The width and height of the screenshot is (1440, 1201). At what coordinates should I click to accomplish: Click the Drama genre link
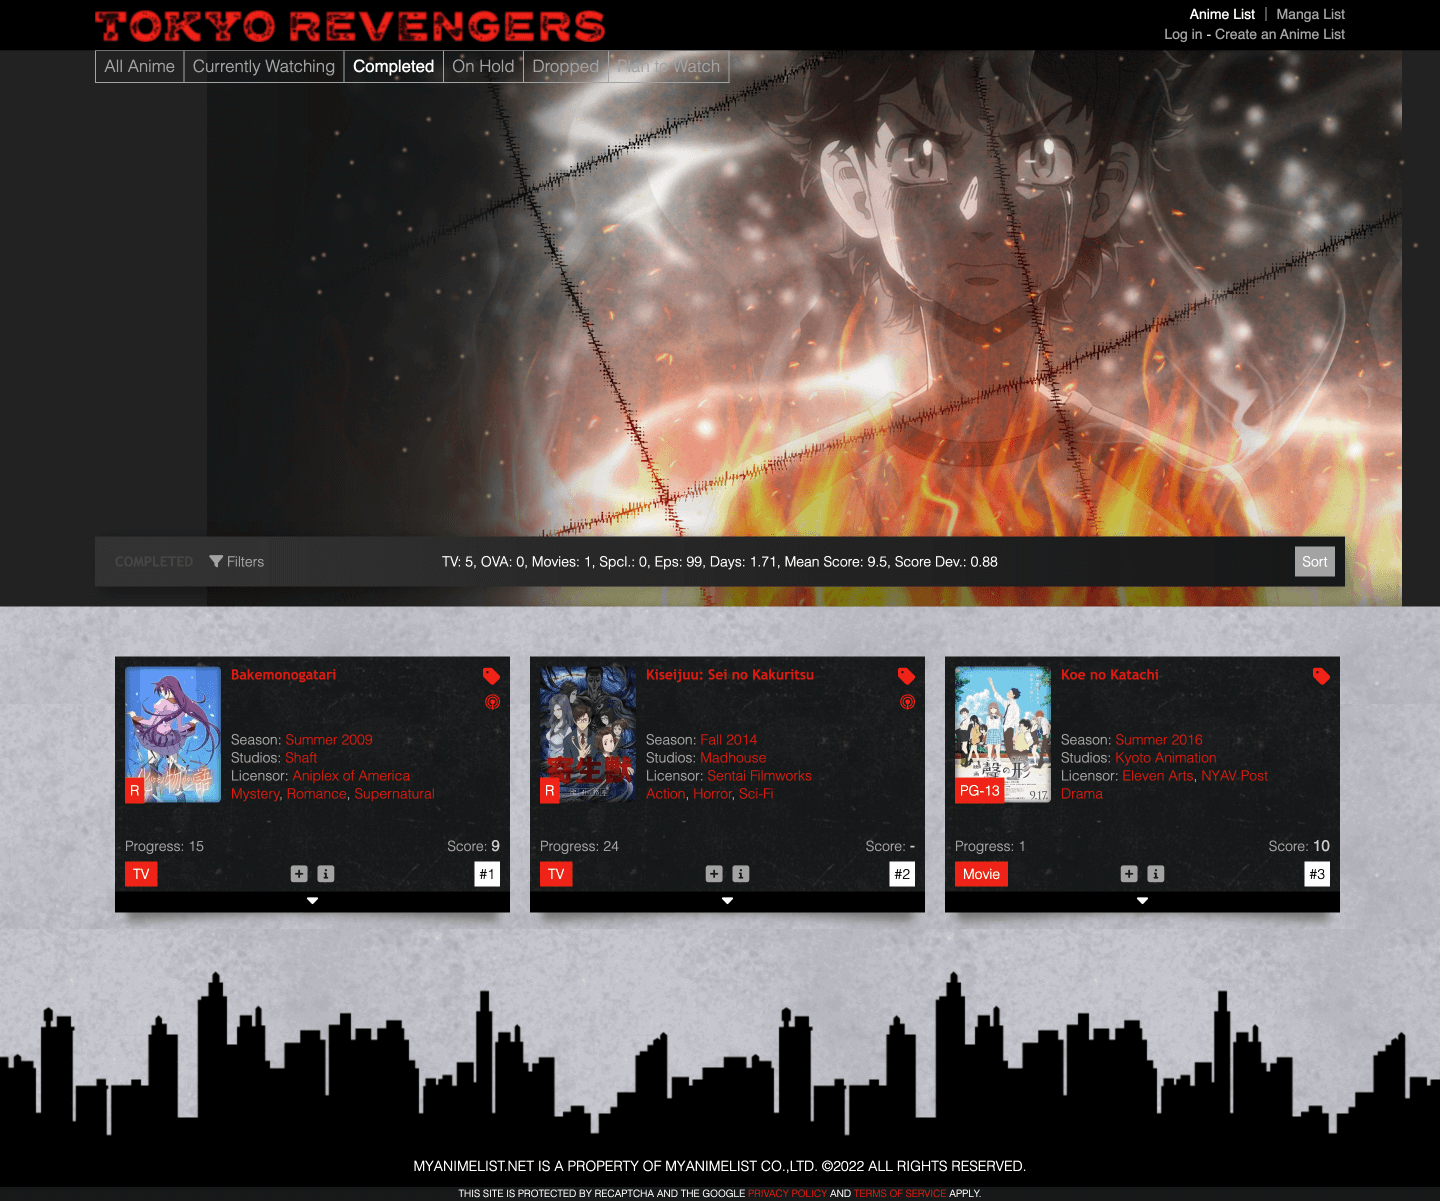pos(1082,794)
